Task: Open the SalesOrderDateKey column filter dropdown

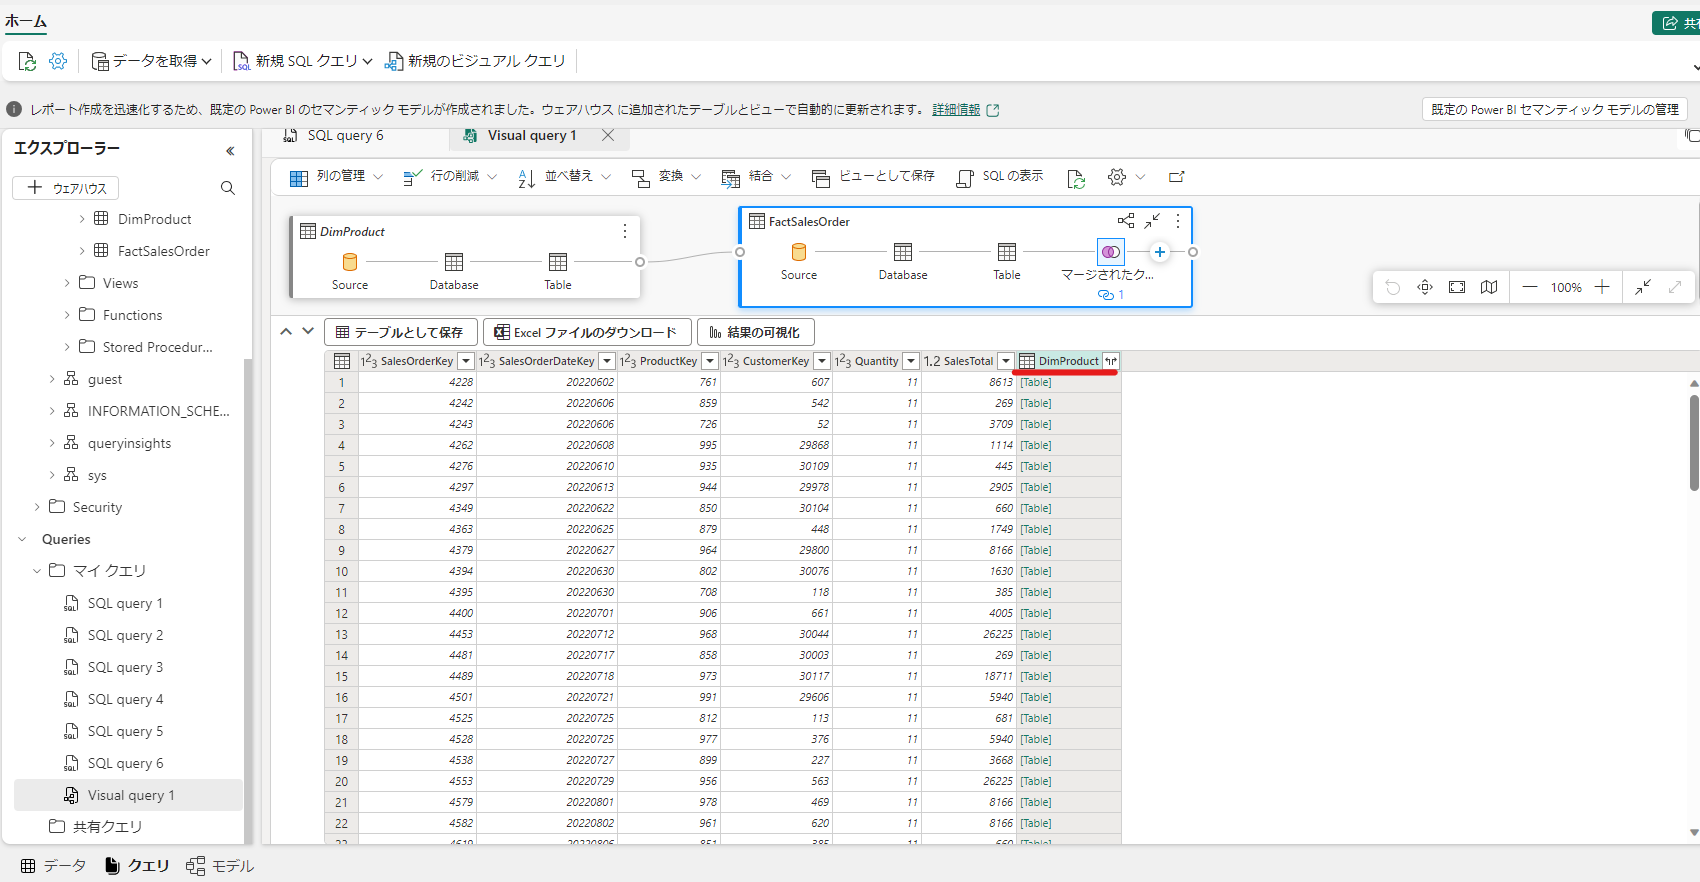Action: point(607,361)
